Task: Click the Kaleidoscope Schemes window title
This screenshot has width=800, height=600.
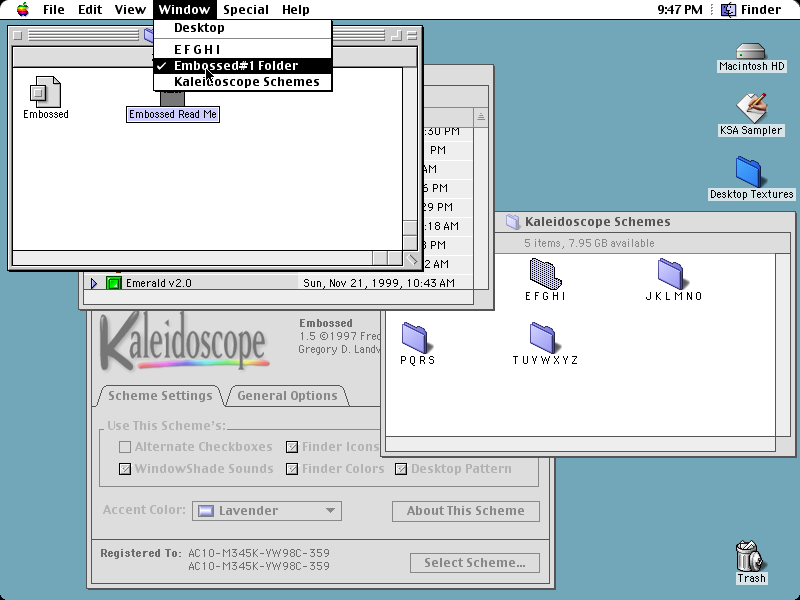Action: [x=597, y=221]
